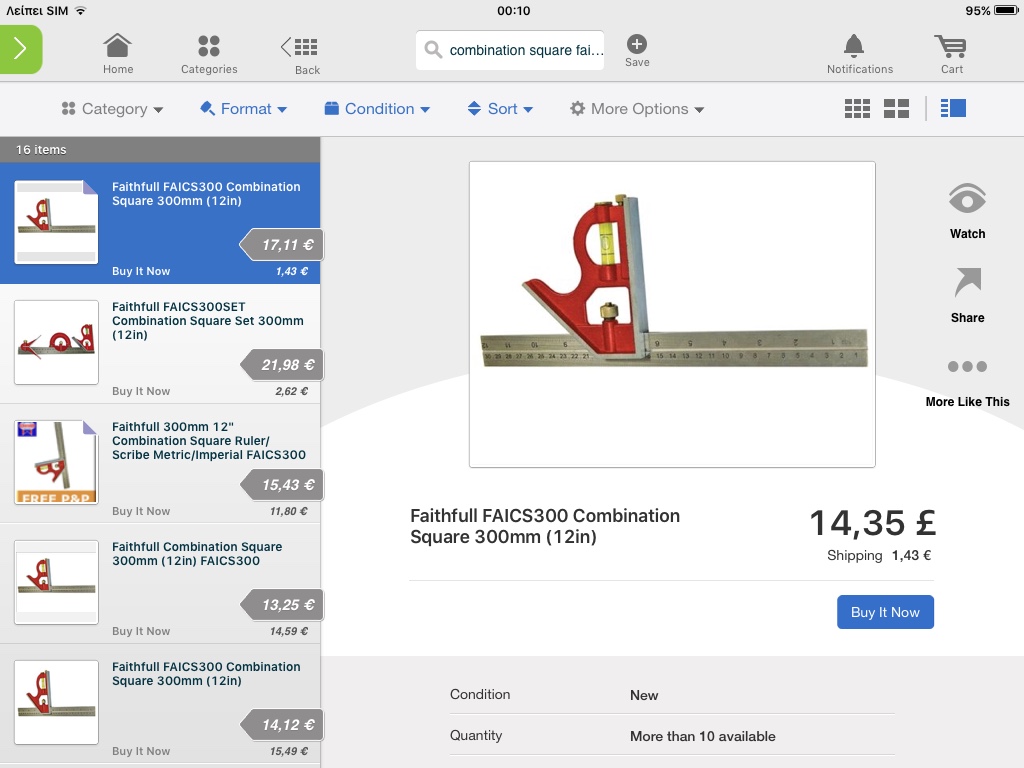Tap the Back grid icon
The image size is (1024, 768).
pos(300,54)
